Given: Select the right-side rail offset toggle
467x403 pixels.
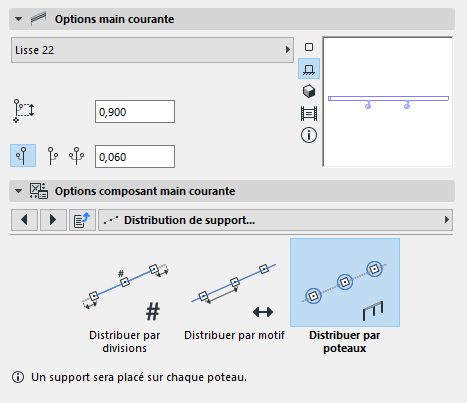Looking at the screenshot, I should (x=52, y=156).
